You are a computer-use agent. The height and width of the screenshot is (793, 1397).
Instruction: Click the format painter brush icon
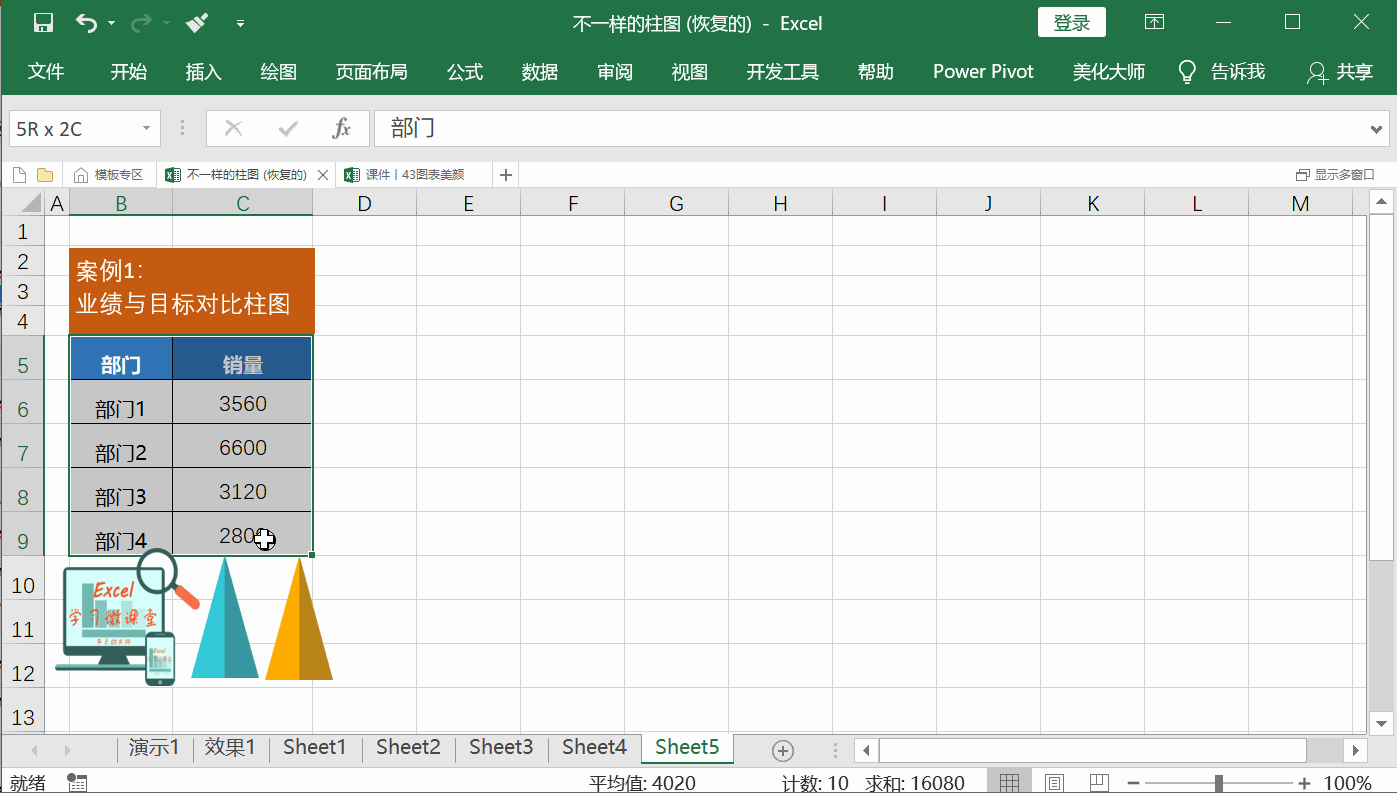click(x=197, y=23)
